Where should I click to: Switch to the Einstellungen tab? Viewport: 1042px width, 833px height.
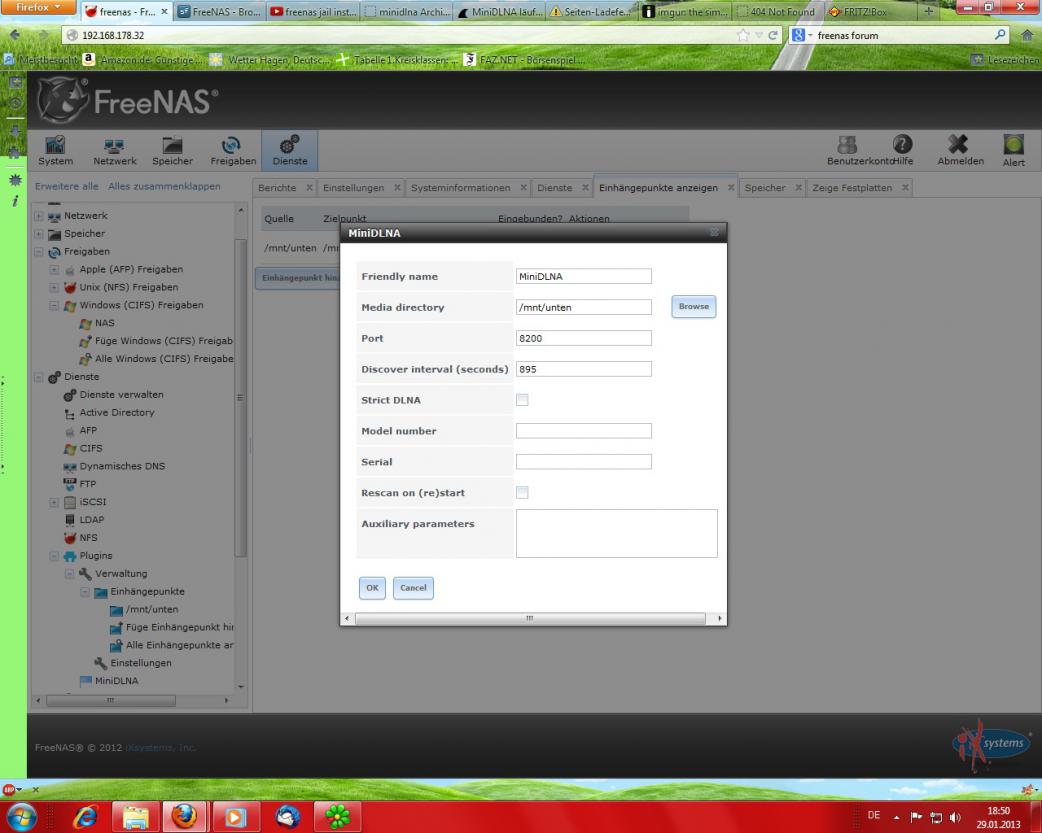click(x=354, y=188)
